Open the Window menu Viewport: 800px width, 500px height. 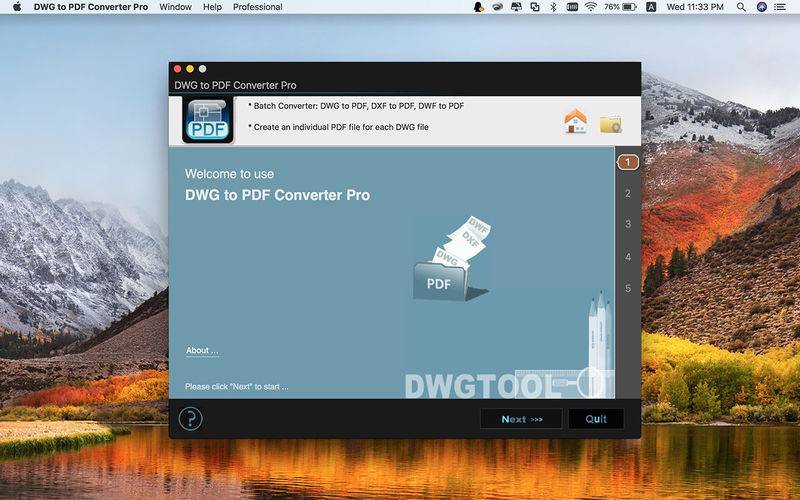(176, 7)
